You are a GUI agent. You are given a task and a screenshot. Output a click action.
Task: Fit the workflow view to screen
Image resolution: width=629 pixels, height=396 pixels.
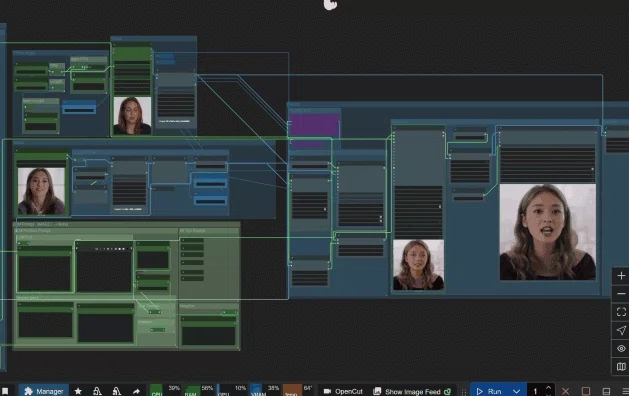(x=621, y=312)
